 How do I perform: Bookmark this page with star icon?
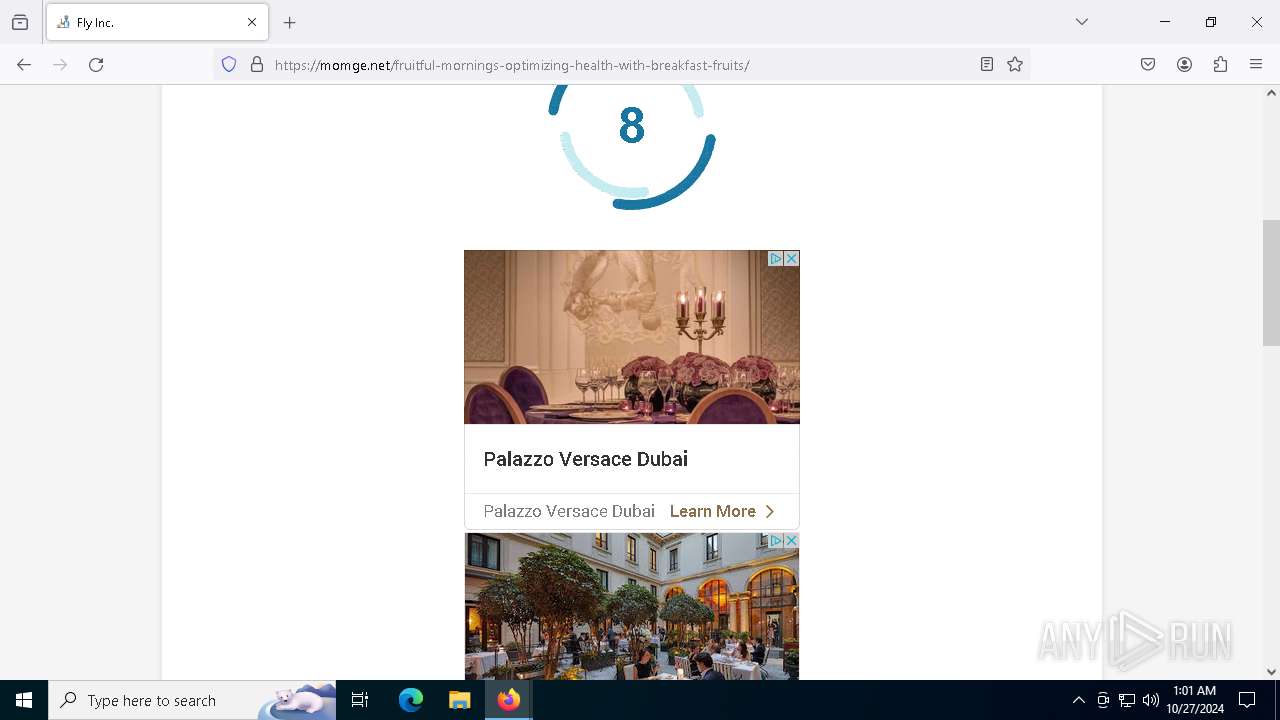1015,65
